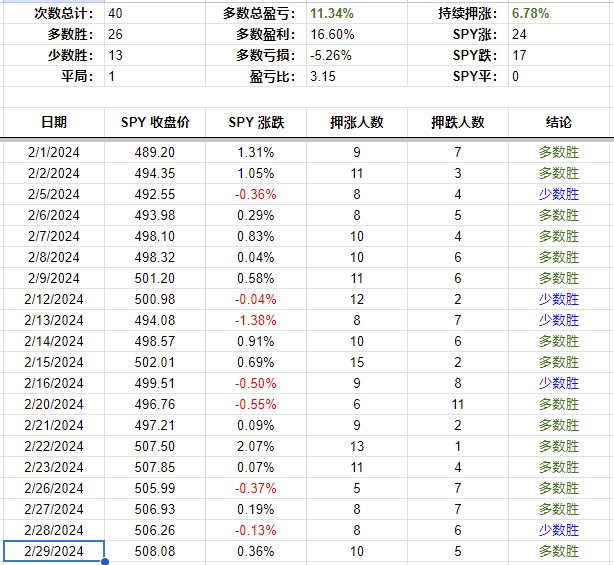Select closing price 489.20 cell
Screen dimensions: 614x565
155,152
